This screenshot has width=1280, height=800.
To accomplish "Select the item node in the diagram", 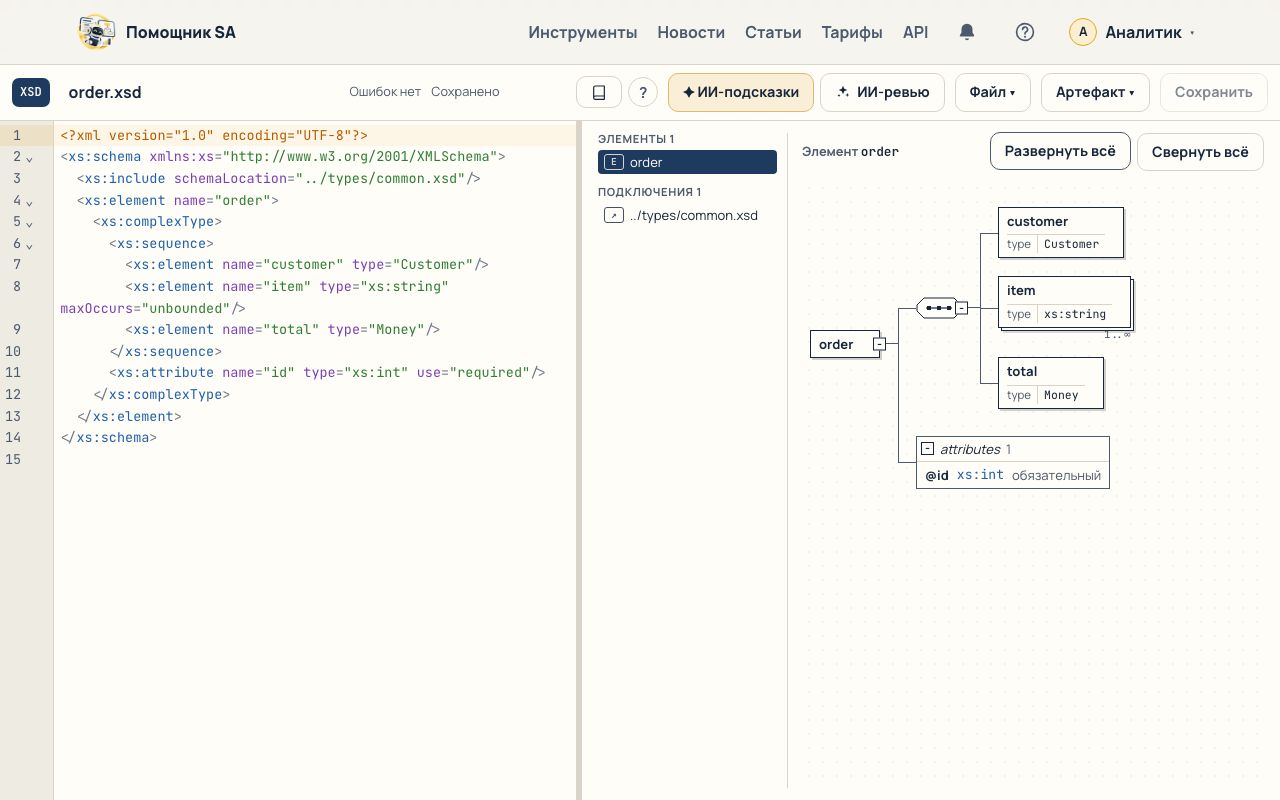I will (1064, 302).
